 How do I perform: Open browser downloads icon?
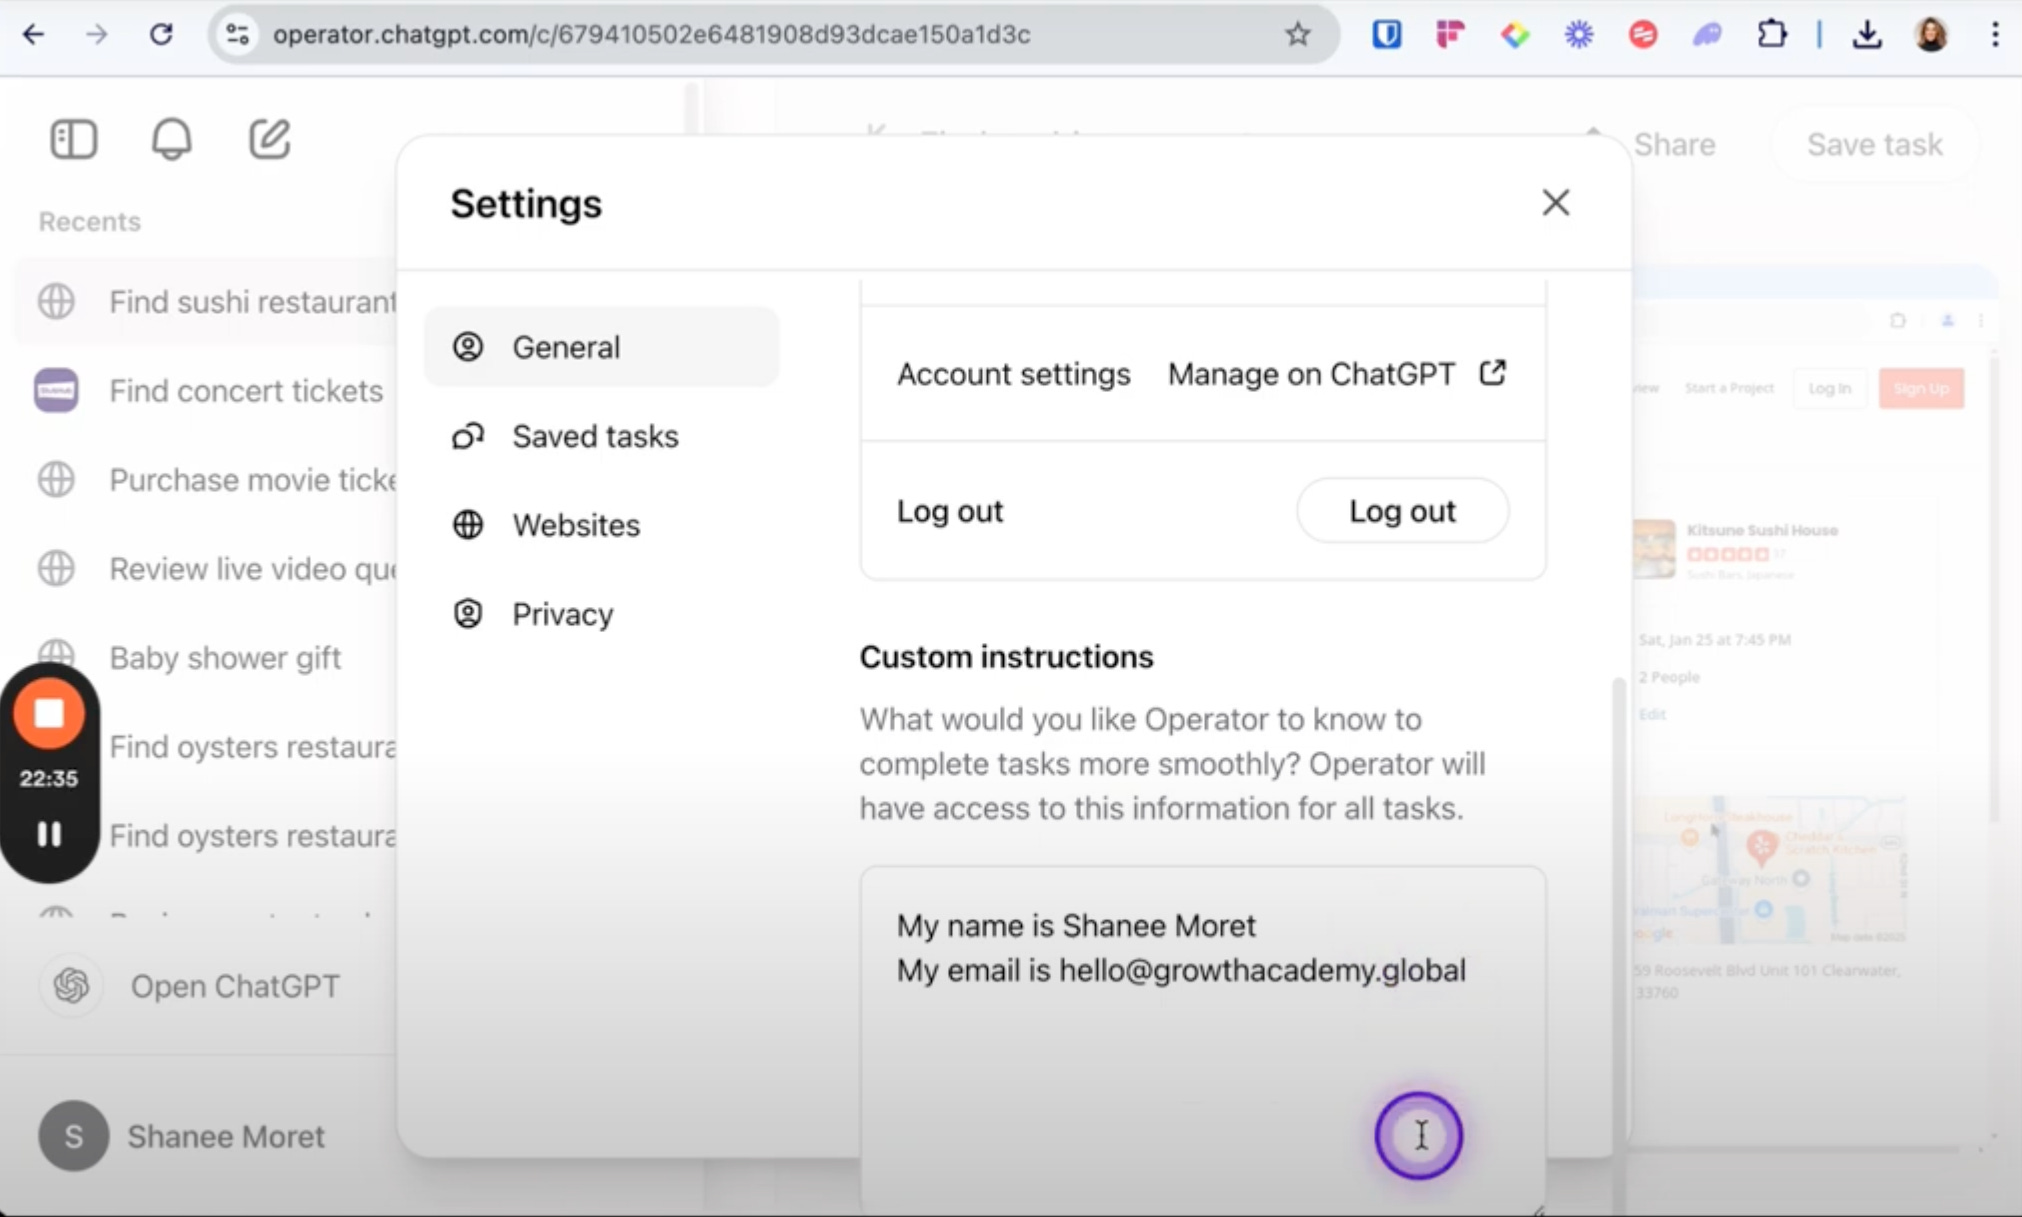pos(1866,34)
